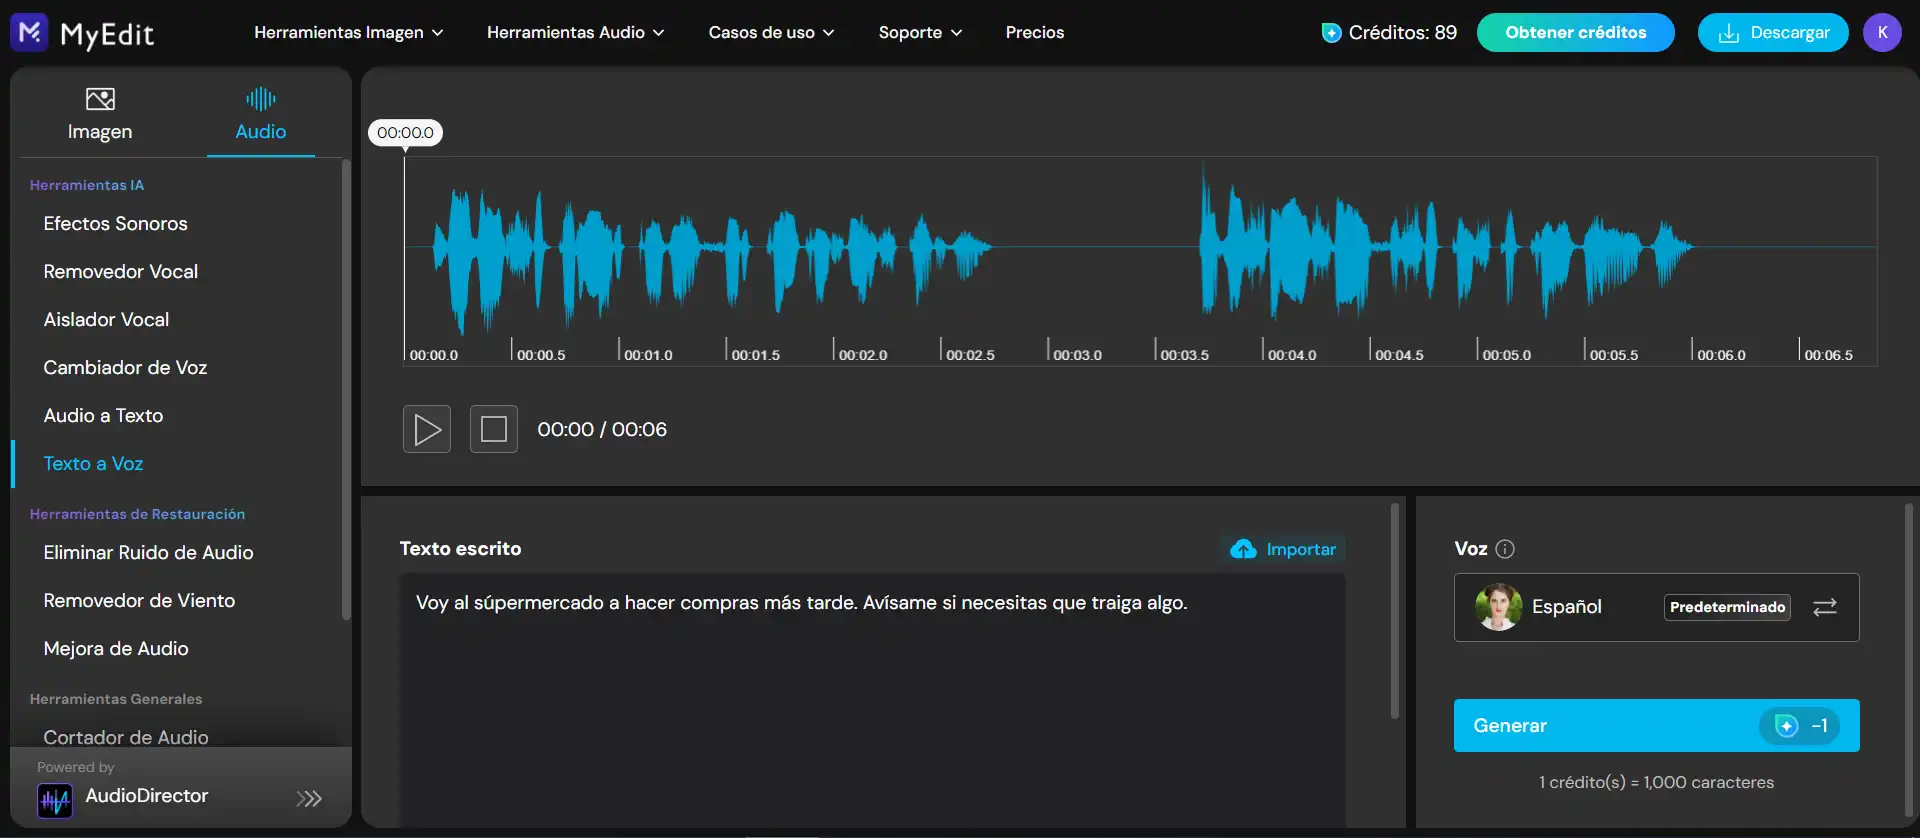Open the Casos de uso dropdown

click(x=772, y=33)
